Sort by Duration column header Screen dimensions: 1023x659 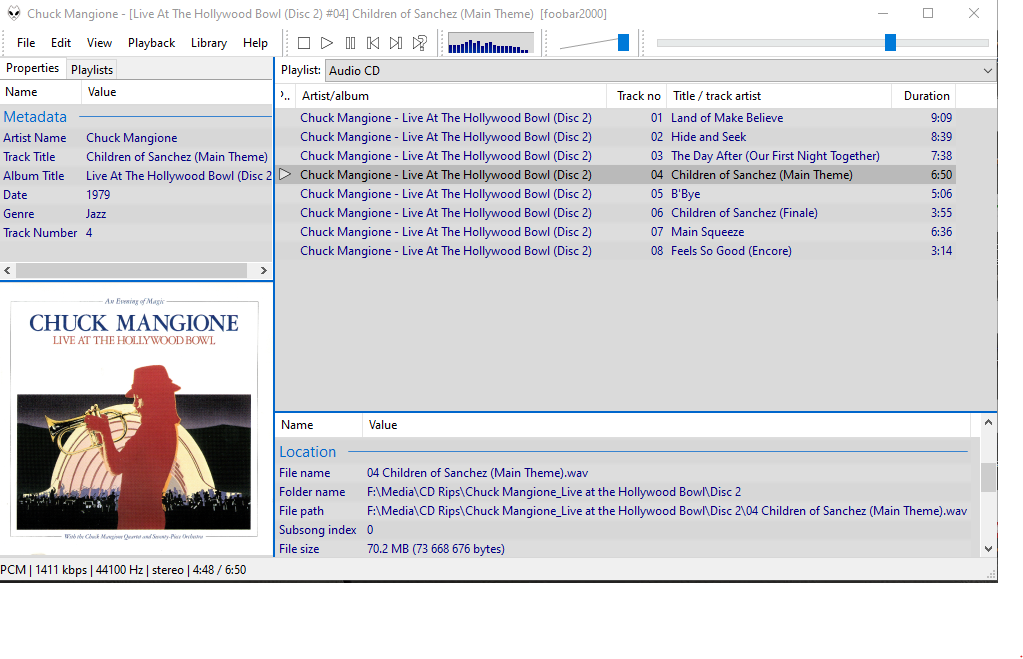click(x=924, y=96)
